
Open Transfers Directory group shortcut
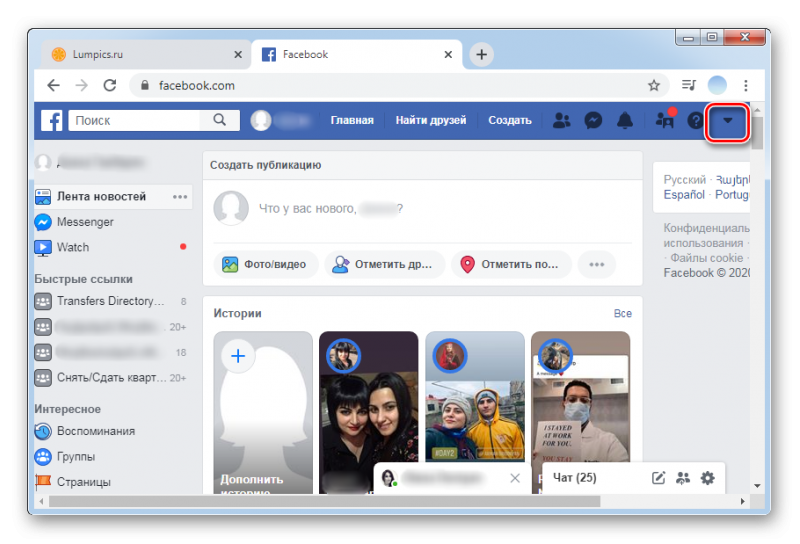pyautogui.click(x=110, y=301)
